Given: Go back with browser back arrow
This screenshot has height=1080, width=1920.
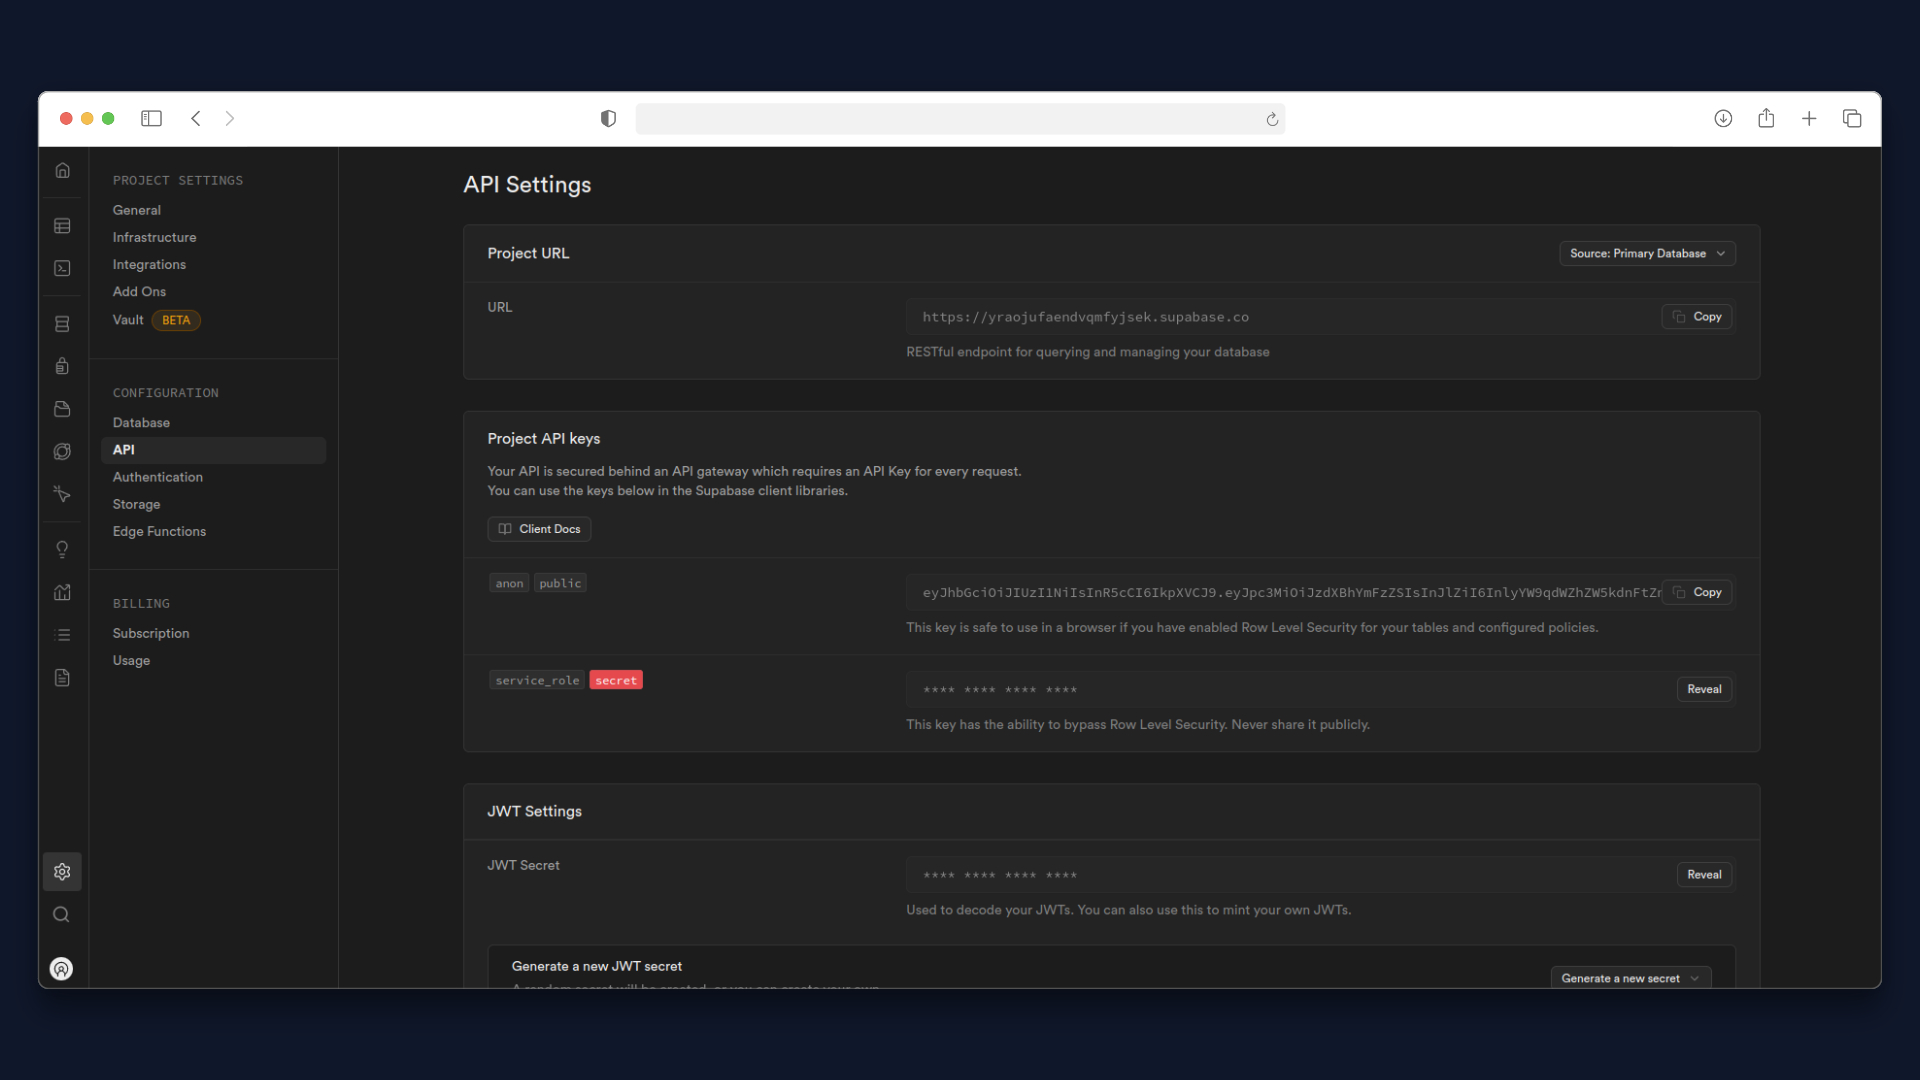Looking at the screenshot, I should point(196,119).
